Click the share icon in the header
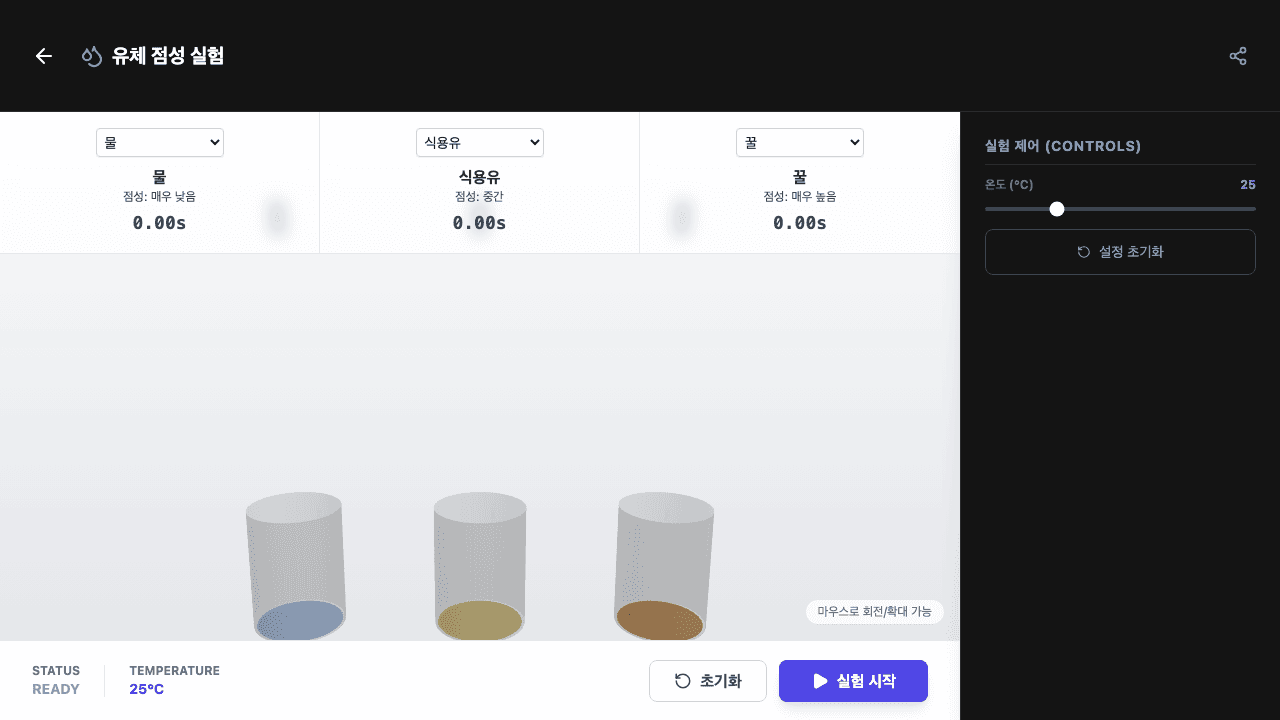1280x720 pixels. (x=1238, y=56)
